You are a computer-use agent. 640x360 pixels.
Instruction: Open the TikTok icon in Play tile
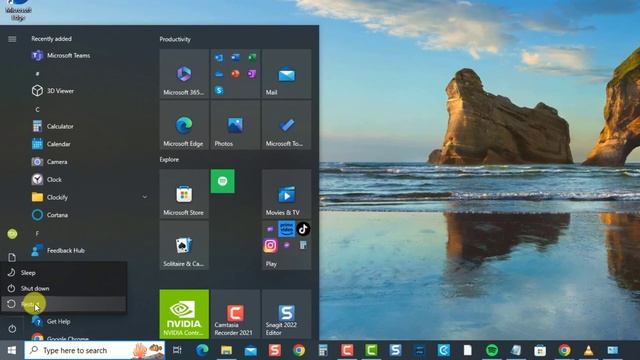tap(303, 229)
